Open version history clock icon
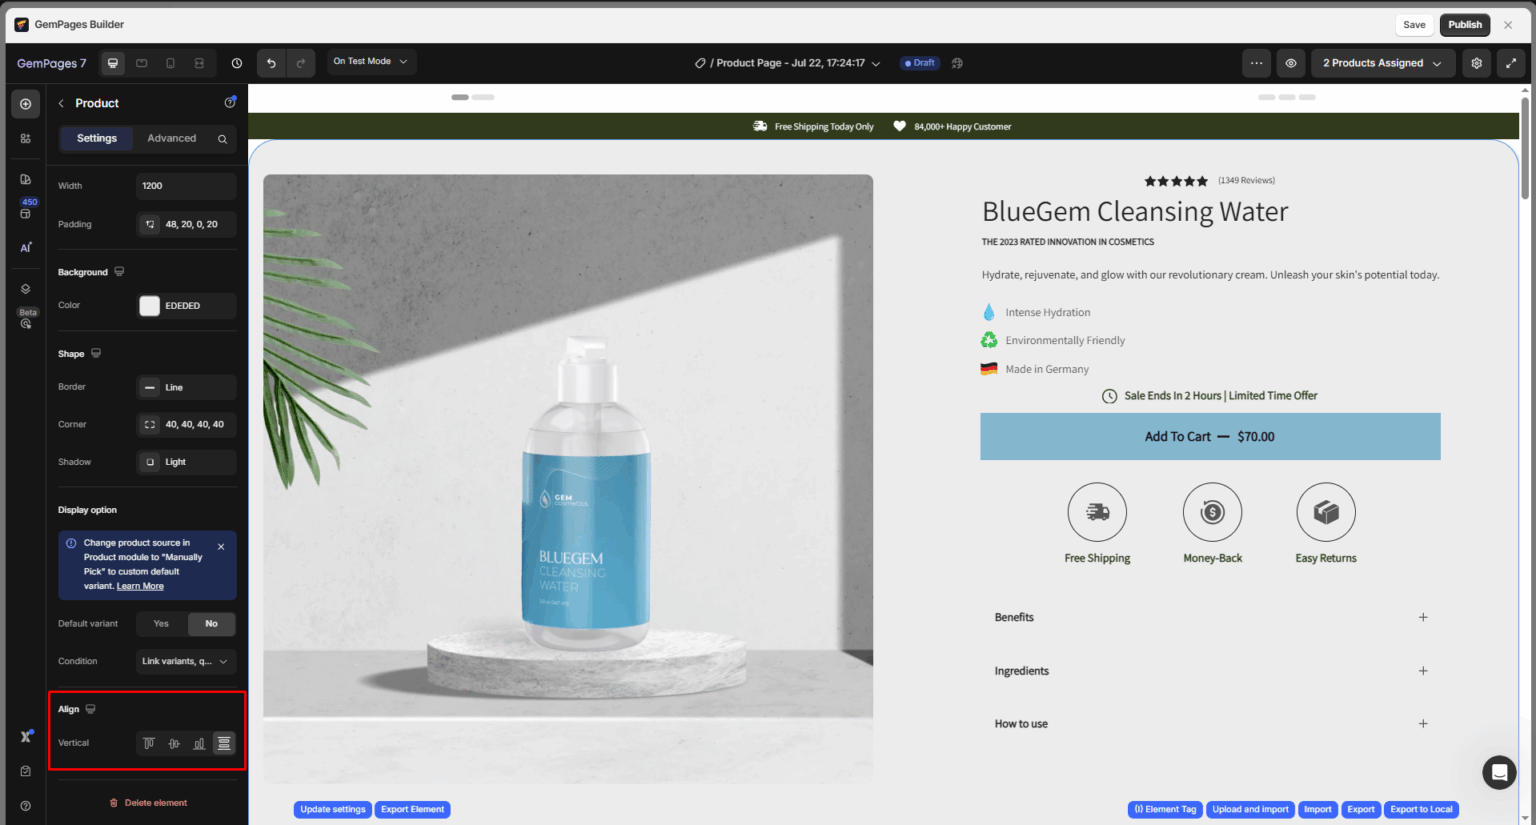 click(x=237, y=63)
